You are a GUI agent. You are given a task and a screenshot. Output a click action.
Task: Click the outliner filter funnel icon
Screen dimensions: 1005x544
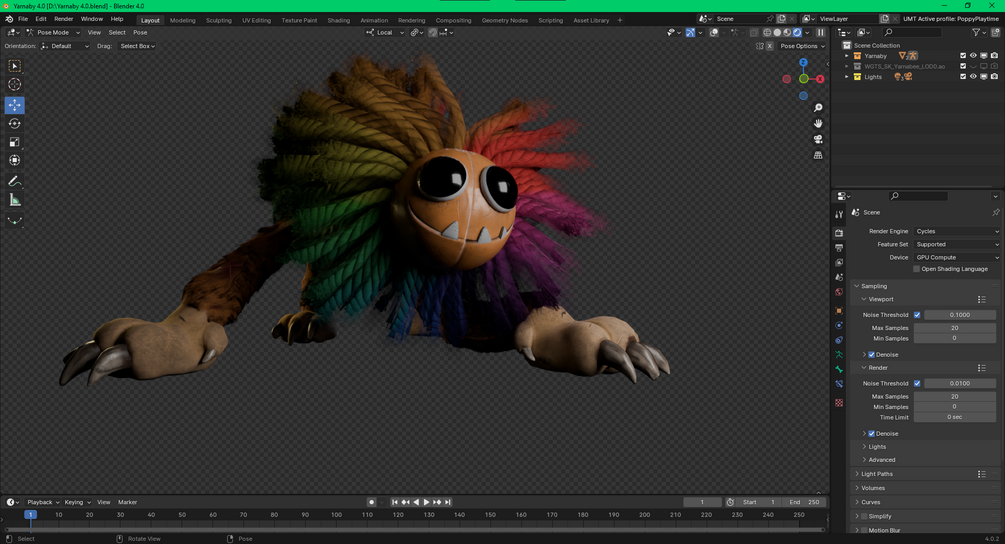click(x=976, y=32)
